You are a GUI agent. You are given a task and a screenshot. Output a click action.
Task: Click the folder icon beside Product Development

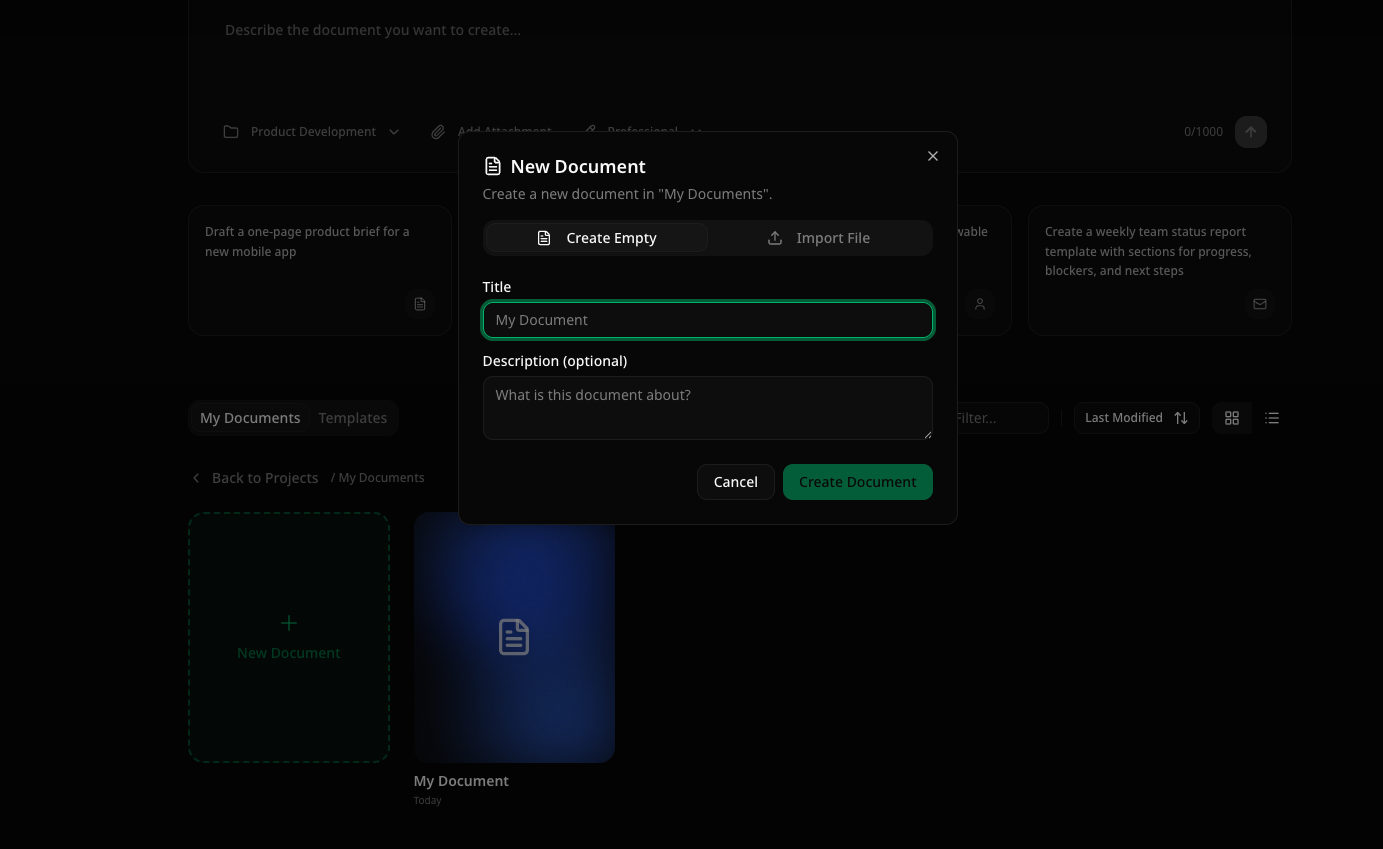[231, 131]
